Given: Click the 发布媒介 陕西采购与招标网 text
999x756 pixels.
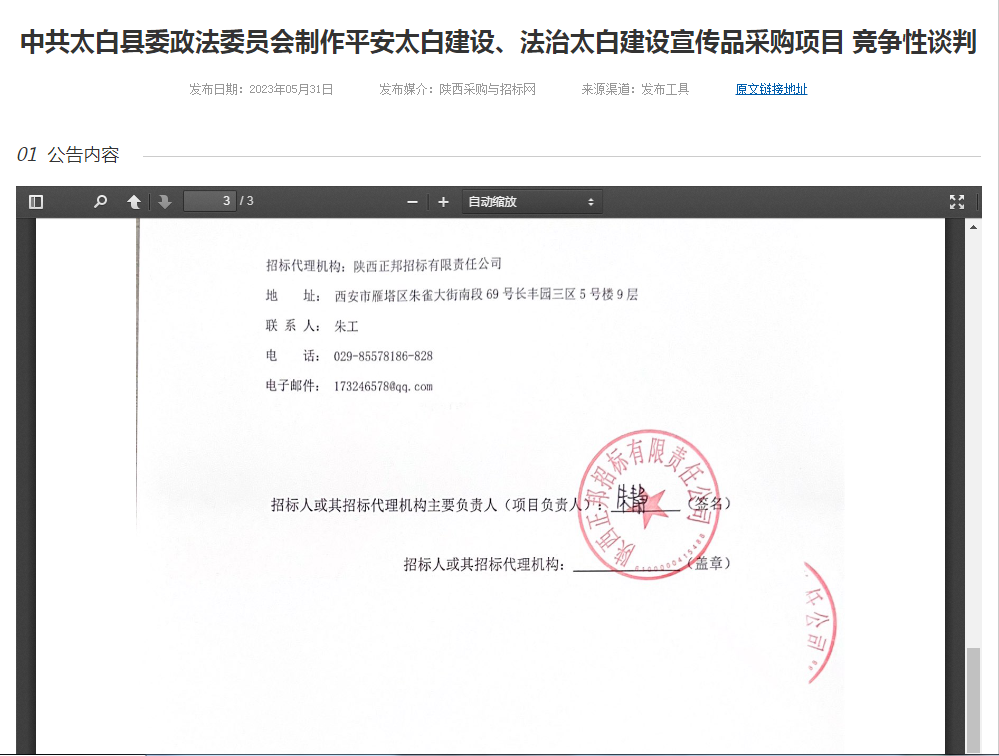Looking at the screenshot, I should [457, 89].
